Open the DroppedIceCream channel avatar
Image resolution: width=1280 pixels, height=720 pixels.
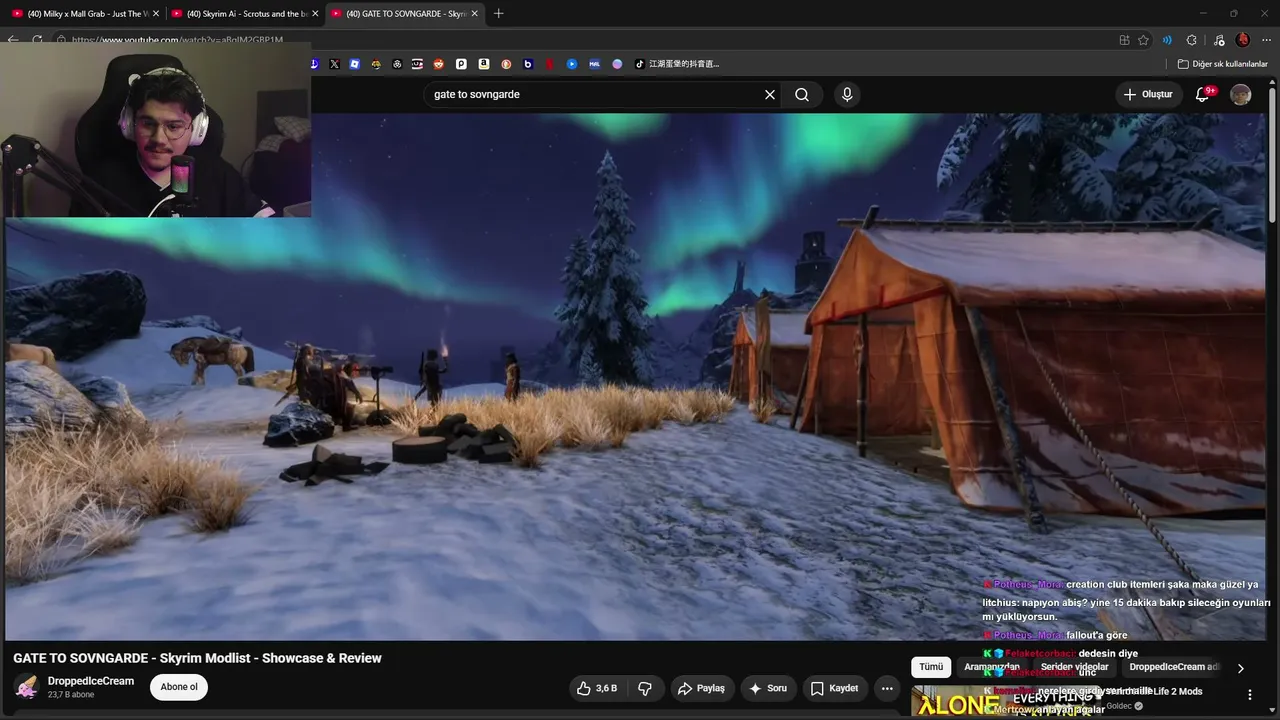point(26,687)
